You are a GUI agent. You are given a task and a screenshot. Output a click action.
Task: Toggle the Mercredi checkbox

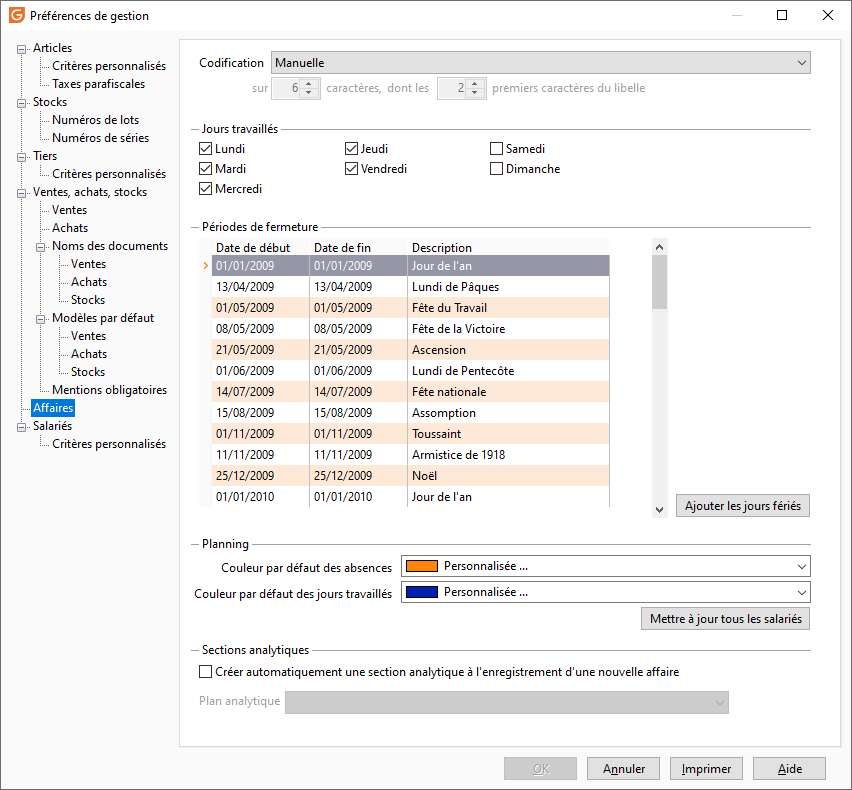(x=205, y=189)
